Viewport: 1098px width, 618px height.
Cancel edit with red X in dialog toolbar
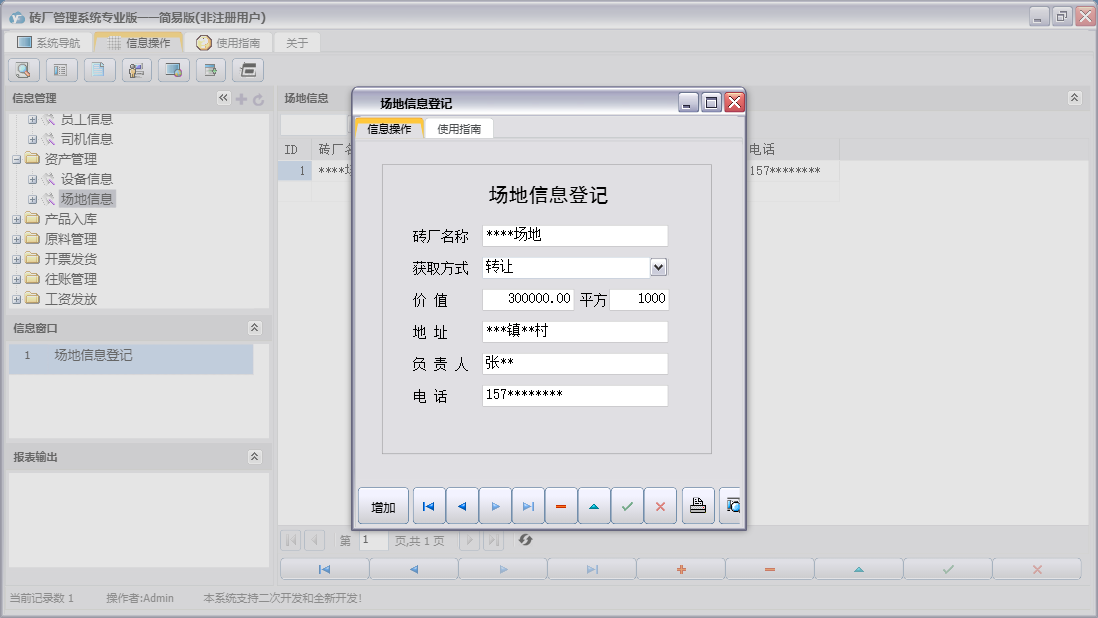coord(660,506)
